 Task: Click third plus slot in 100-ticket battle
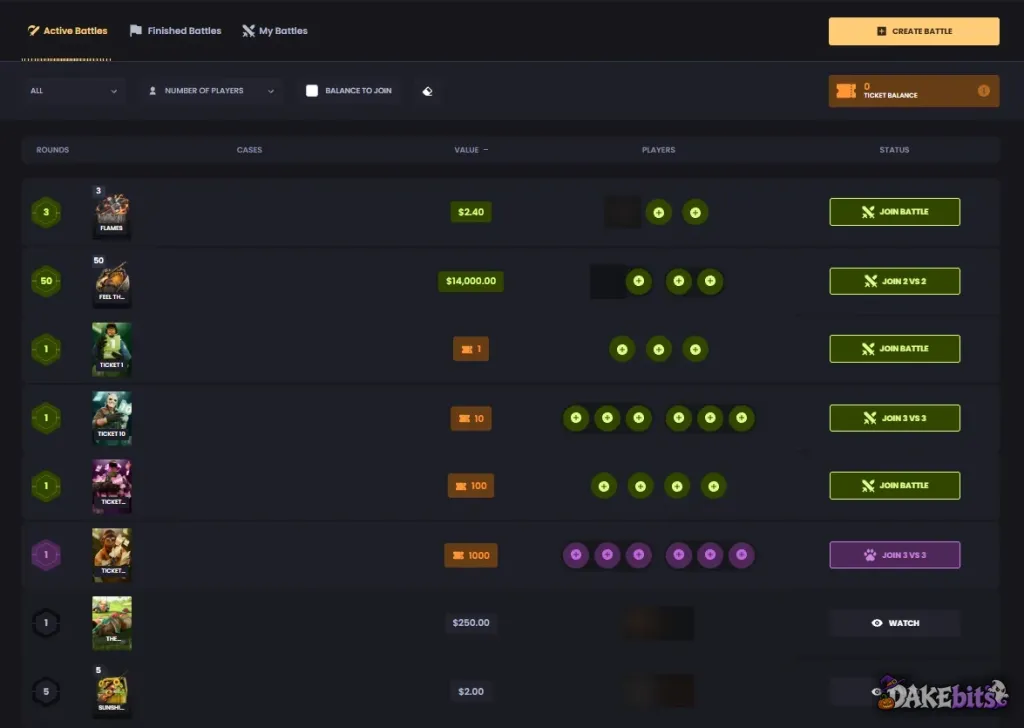(677, 486)
